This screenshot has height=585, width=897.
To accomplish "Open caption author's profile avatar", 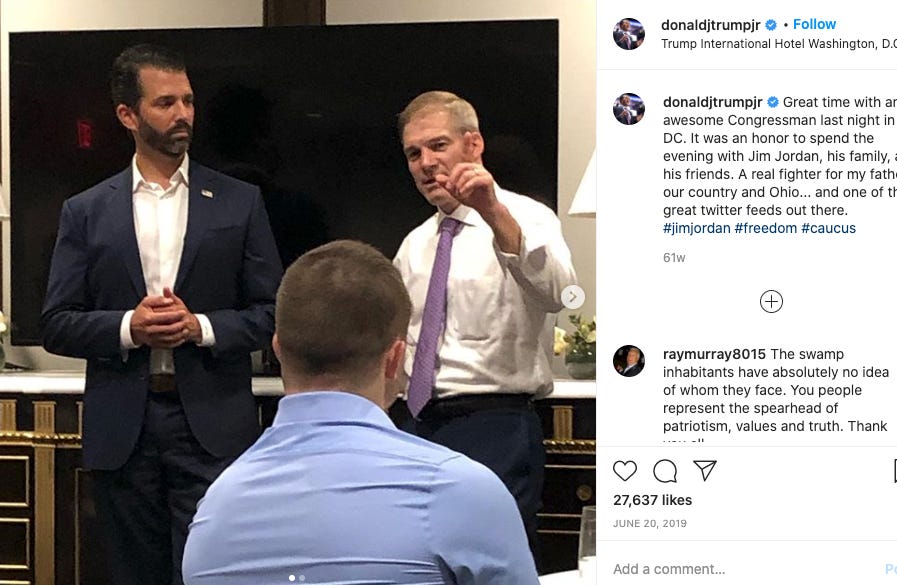I will tap(629, 109).
